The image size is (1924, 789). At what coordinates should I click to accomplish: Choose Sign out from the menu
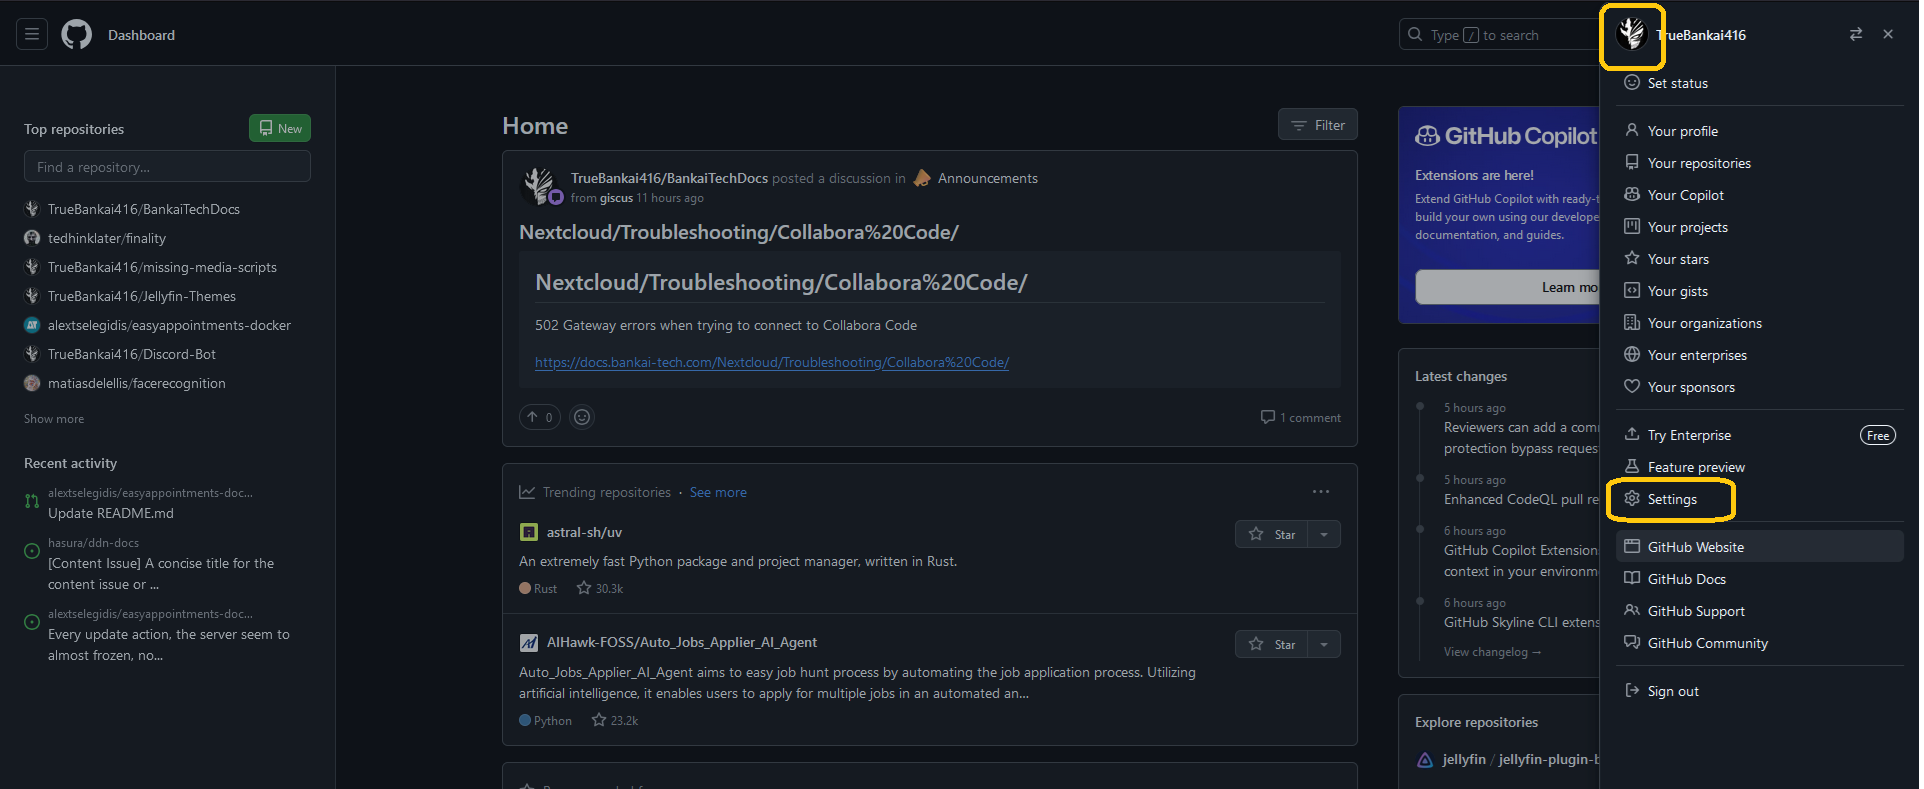[x=1760, y=691]
